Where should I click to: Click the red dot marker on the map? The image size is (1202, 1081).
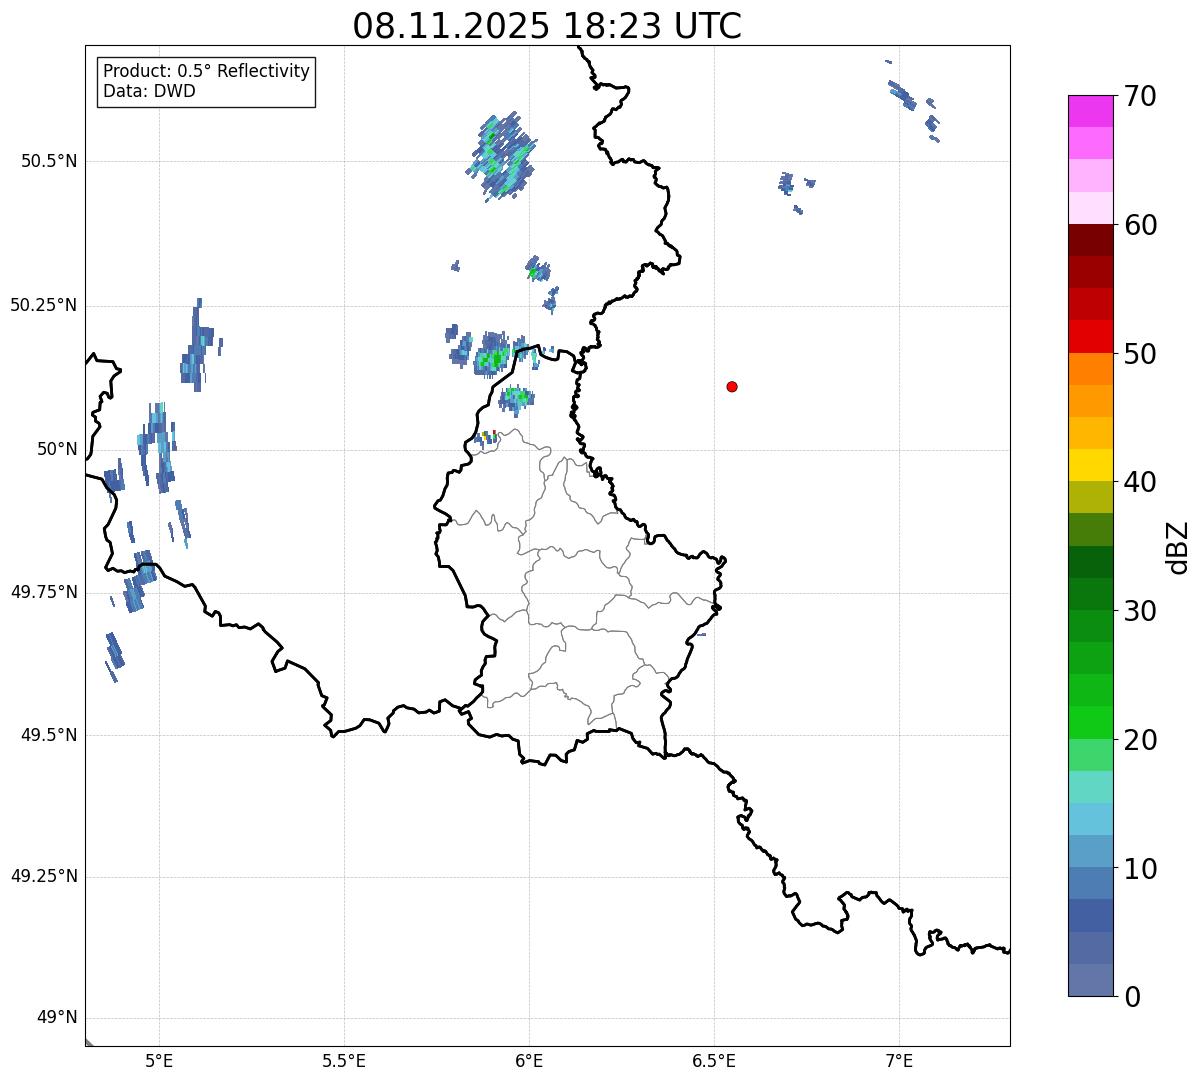(x=732, y=386)
